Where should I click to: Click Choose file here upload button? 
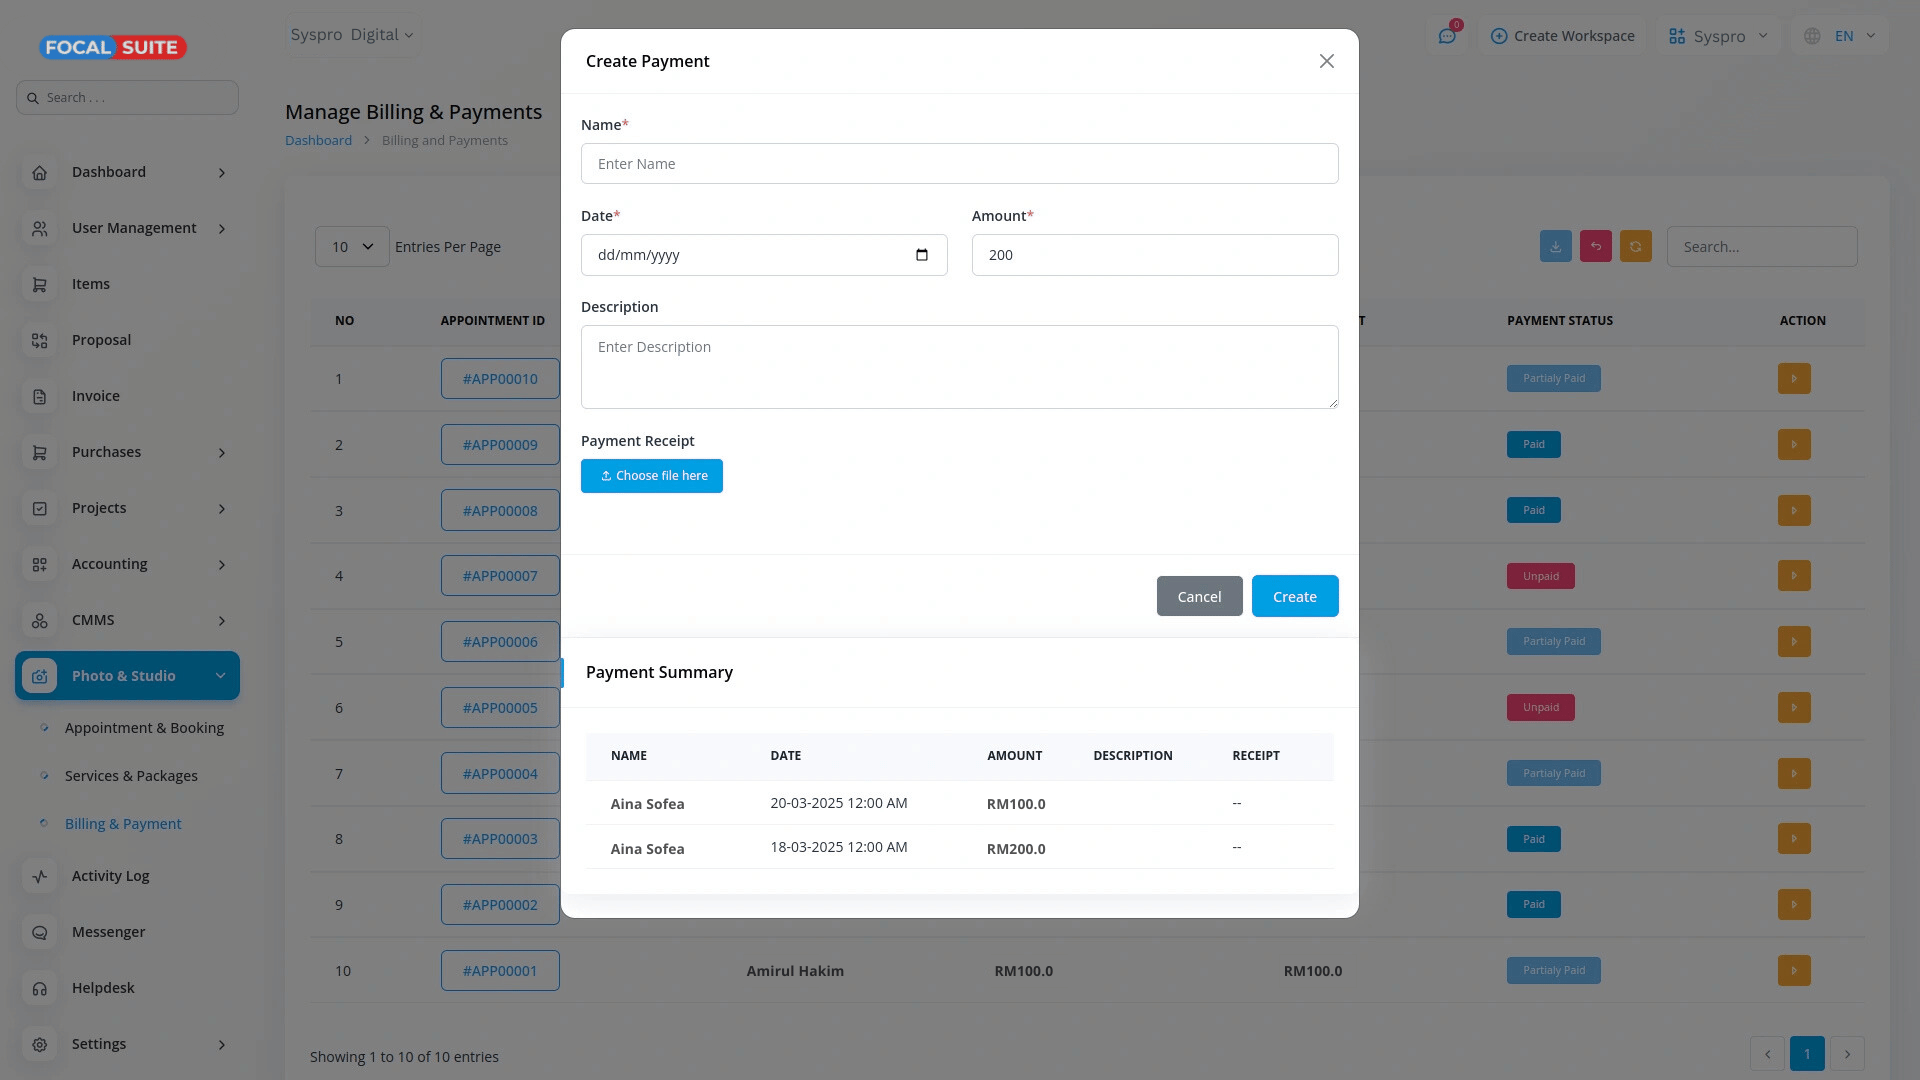point(652,476)
